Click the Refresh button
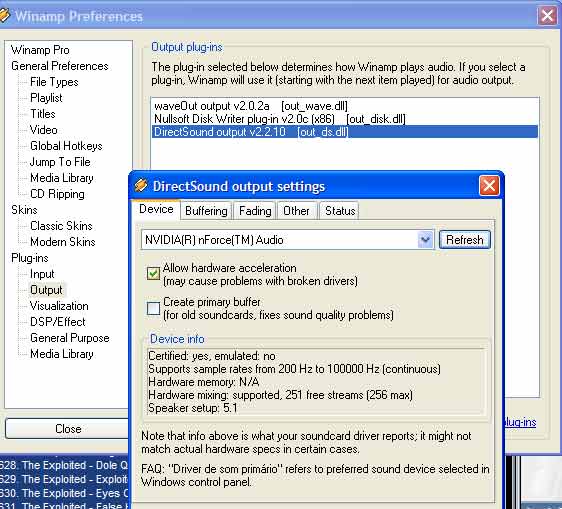This screenshot has height=509, width=562. tap(465, 239)
